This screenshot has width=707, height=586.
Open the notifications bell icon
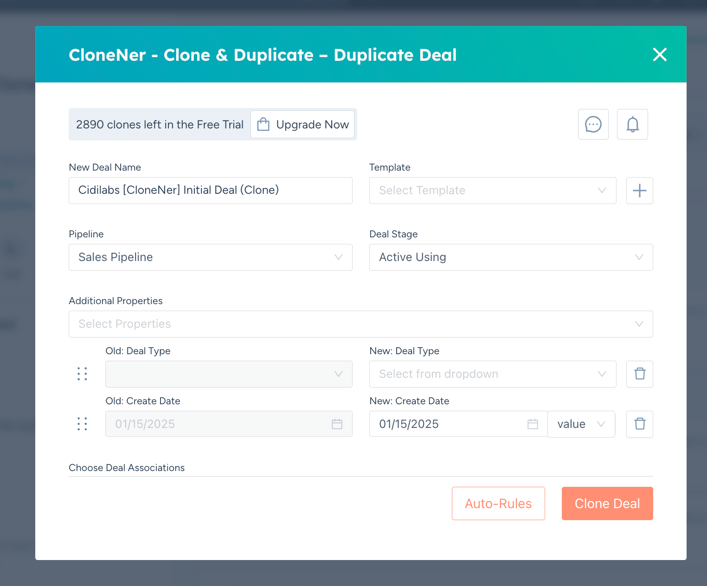coord(632,125)
